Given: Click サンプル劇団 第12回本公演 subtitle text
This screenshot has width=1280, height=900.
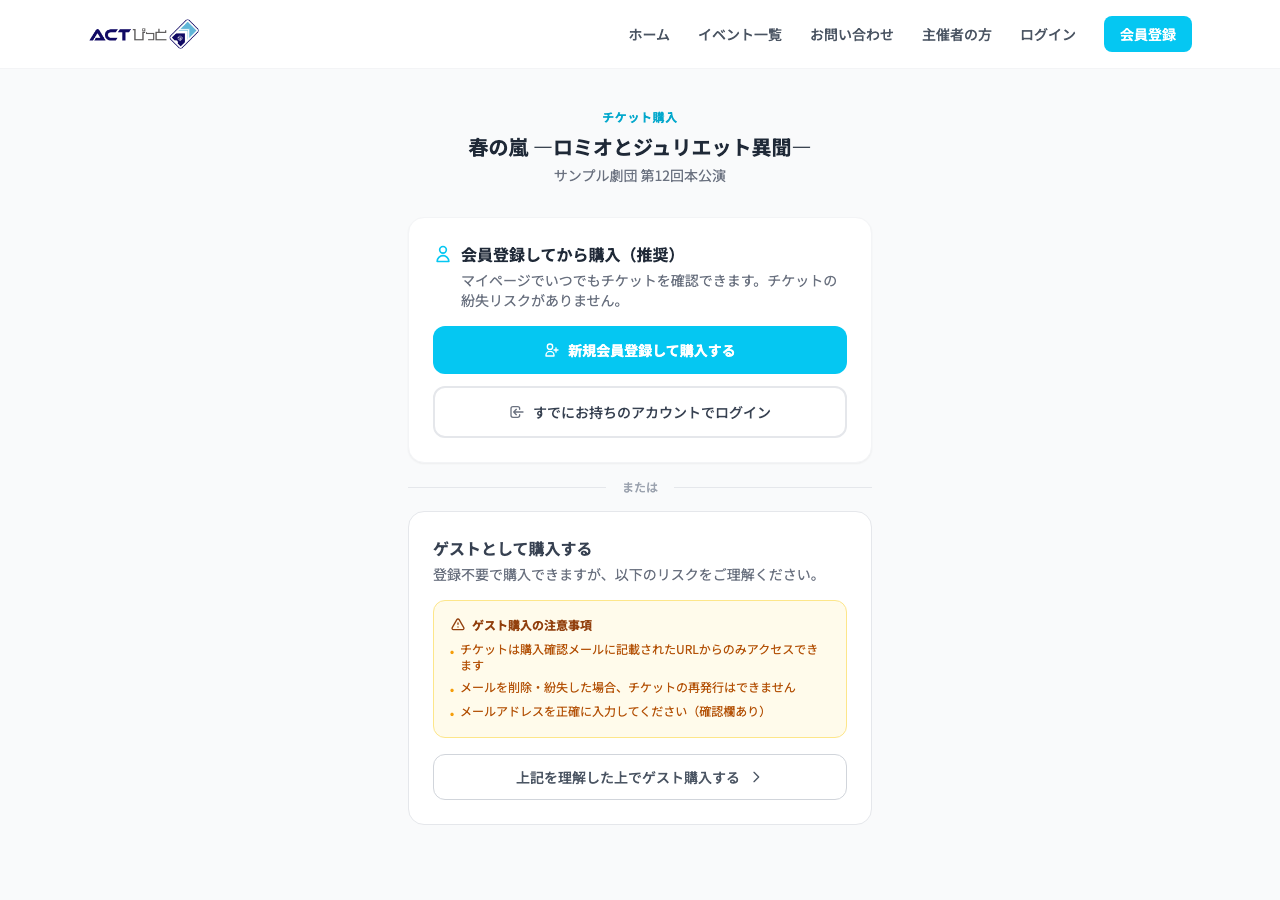Looking at the screenshot, I should coord(639,175).
